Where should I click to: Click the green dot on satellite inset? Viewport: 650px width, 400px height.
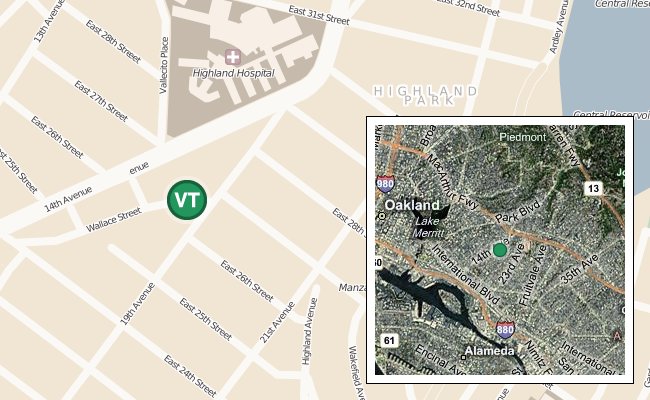coord(500,250)
